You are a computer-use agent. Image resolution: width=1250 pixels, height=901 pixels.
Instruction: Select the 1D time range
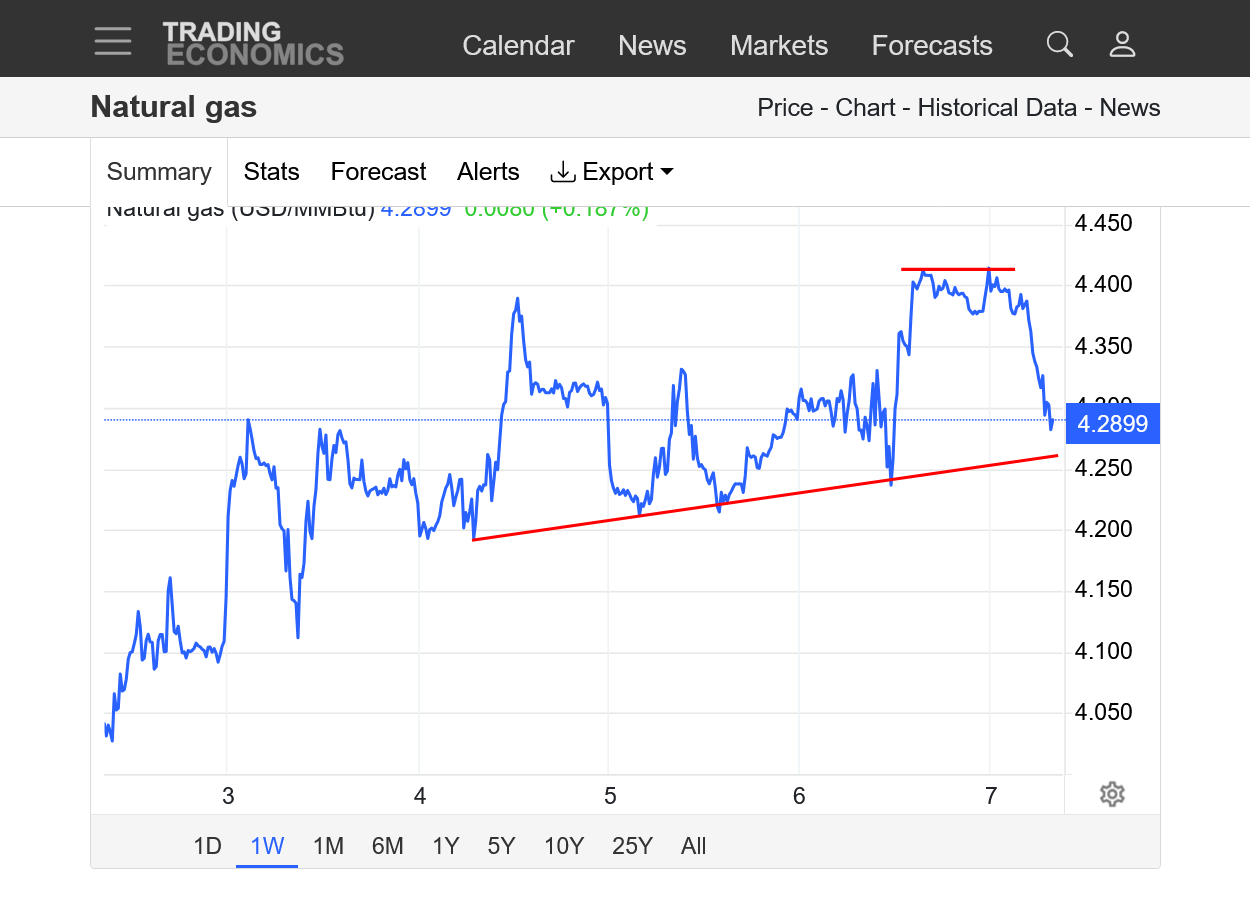[x=207, y=846]
